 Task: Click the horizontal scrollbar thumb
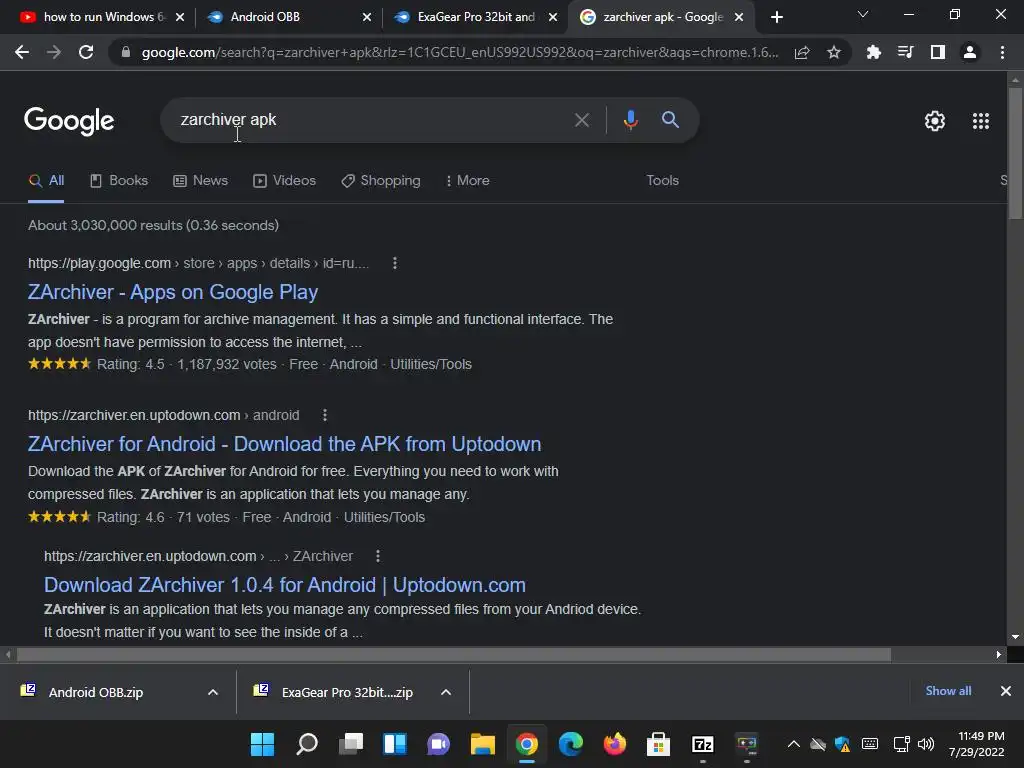pyautogui.click(x=454, y=654)
